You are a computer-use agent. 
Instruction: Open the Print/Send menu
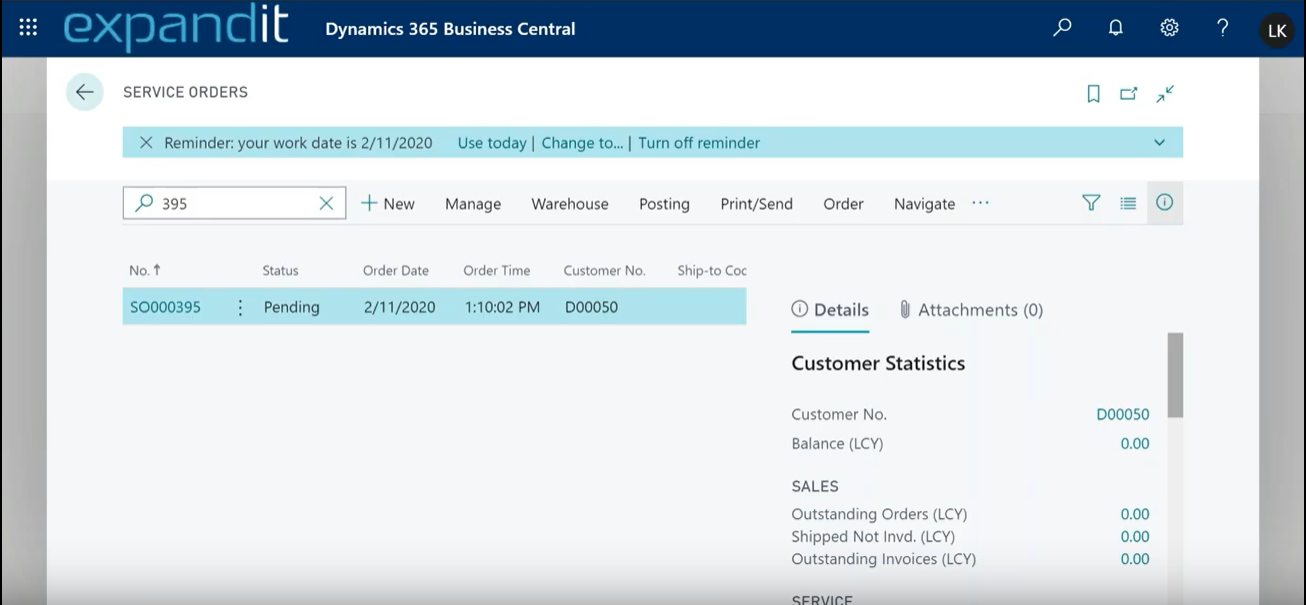pos(757,204)
